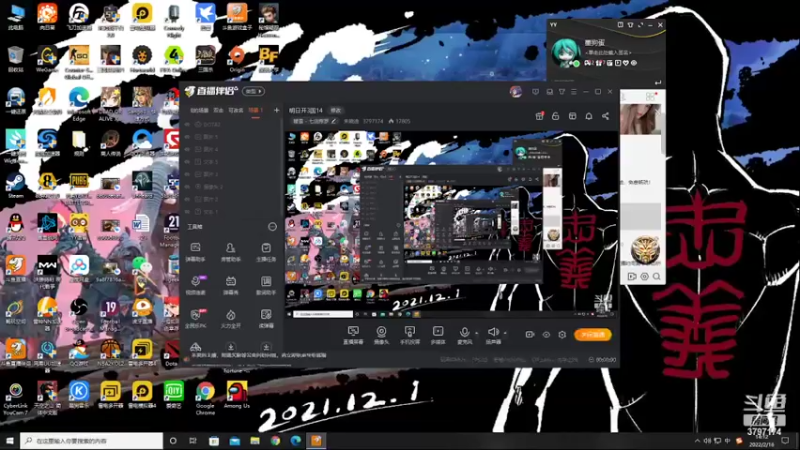Click the magnifier icon at chat panel bottom
Screen dimensions: 800x450
click(657, 277)
